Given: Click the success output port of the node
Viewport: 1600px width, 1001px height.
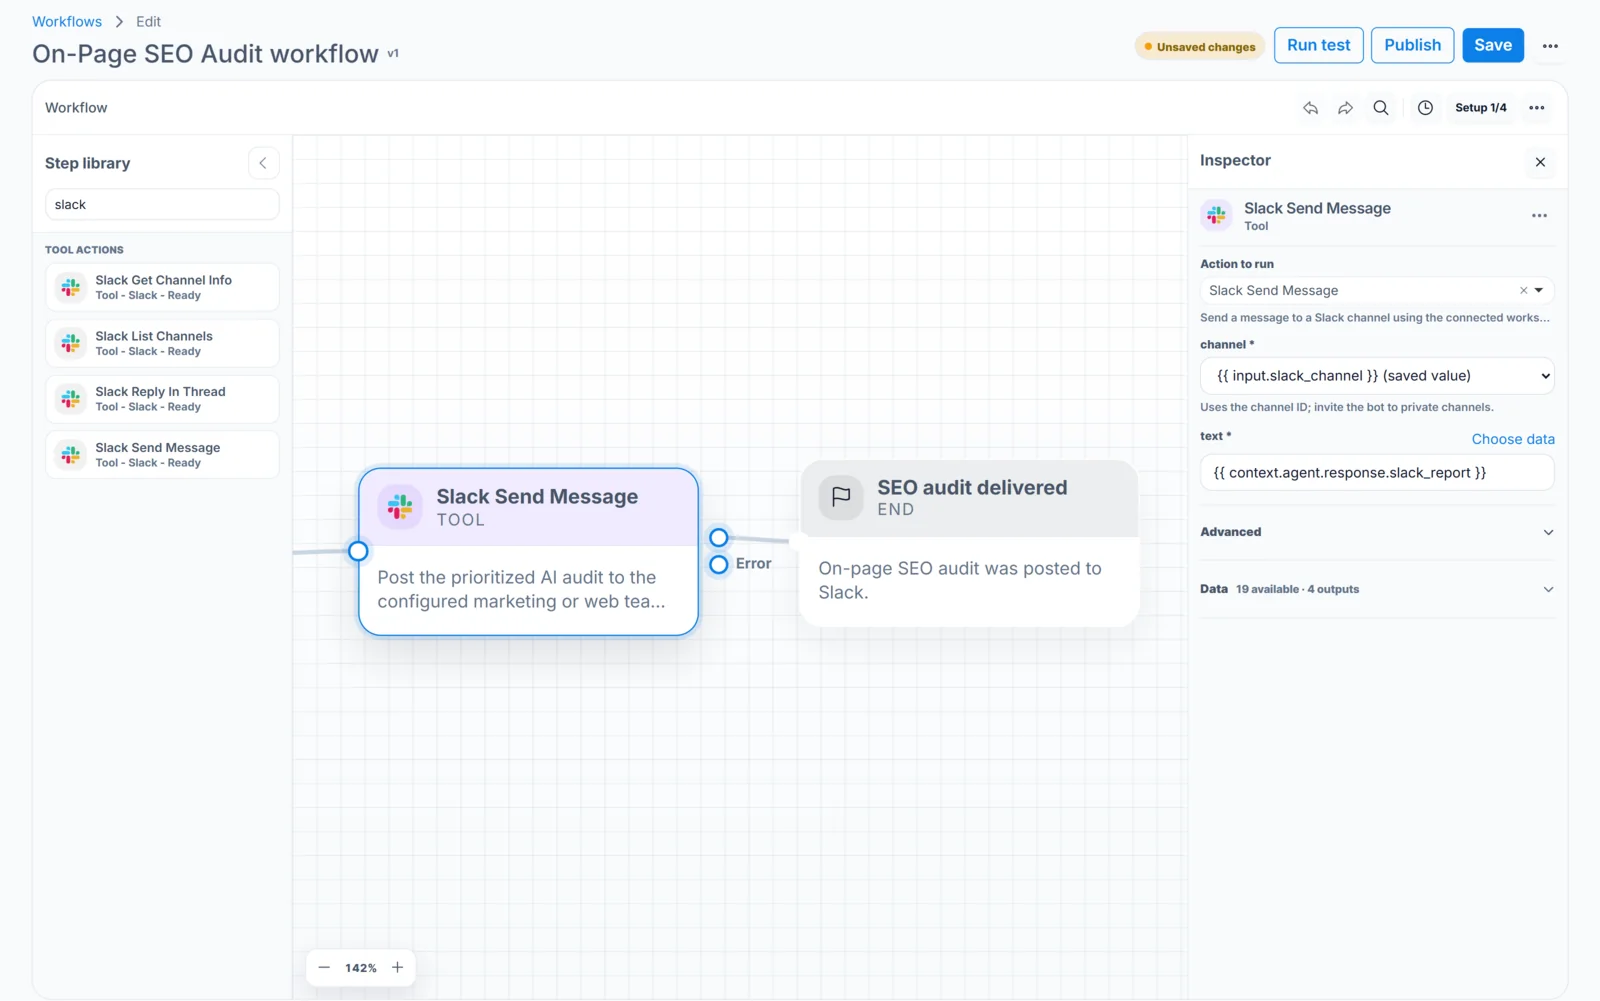Looking at the screenshot, I should point(718,538).
